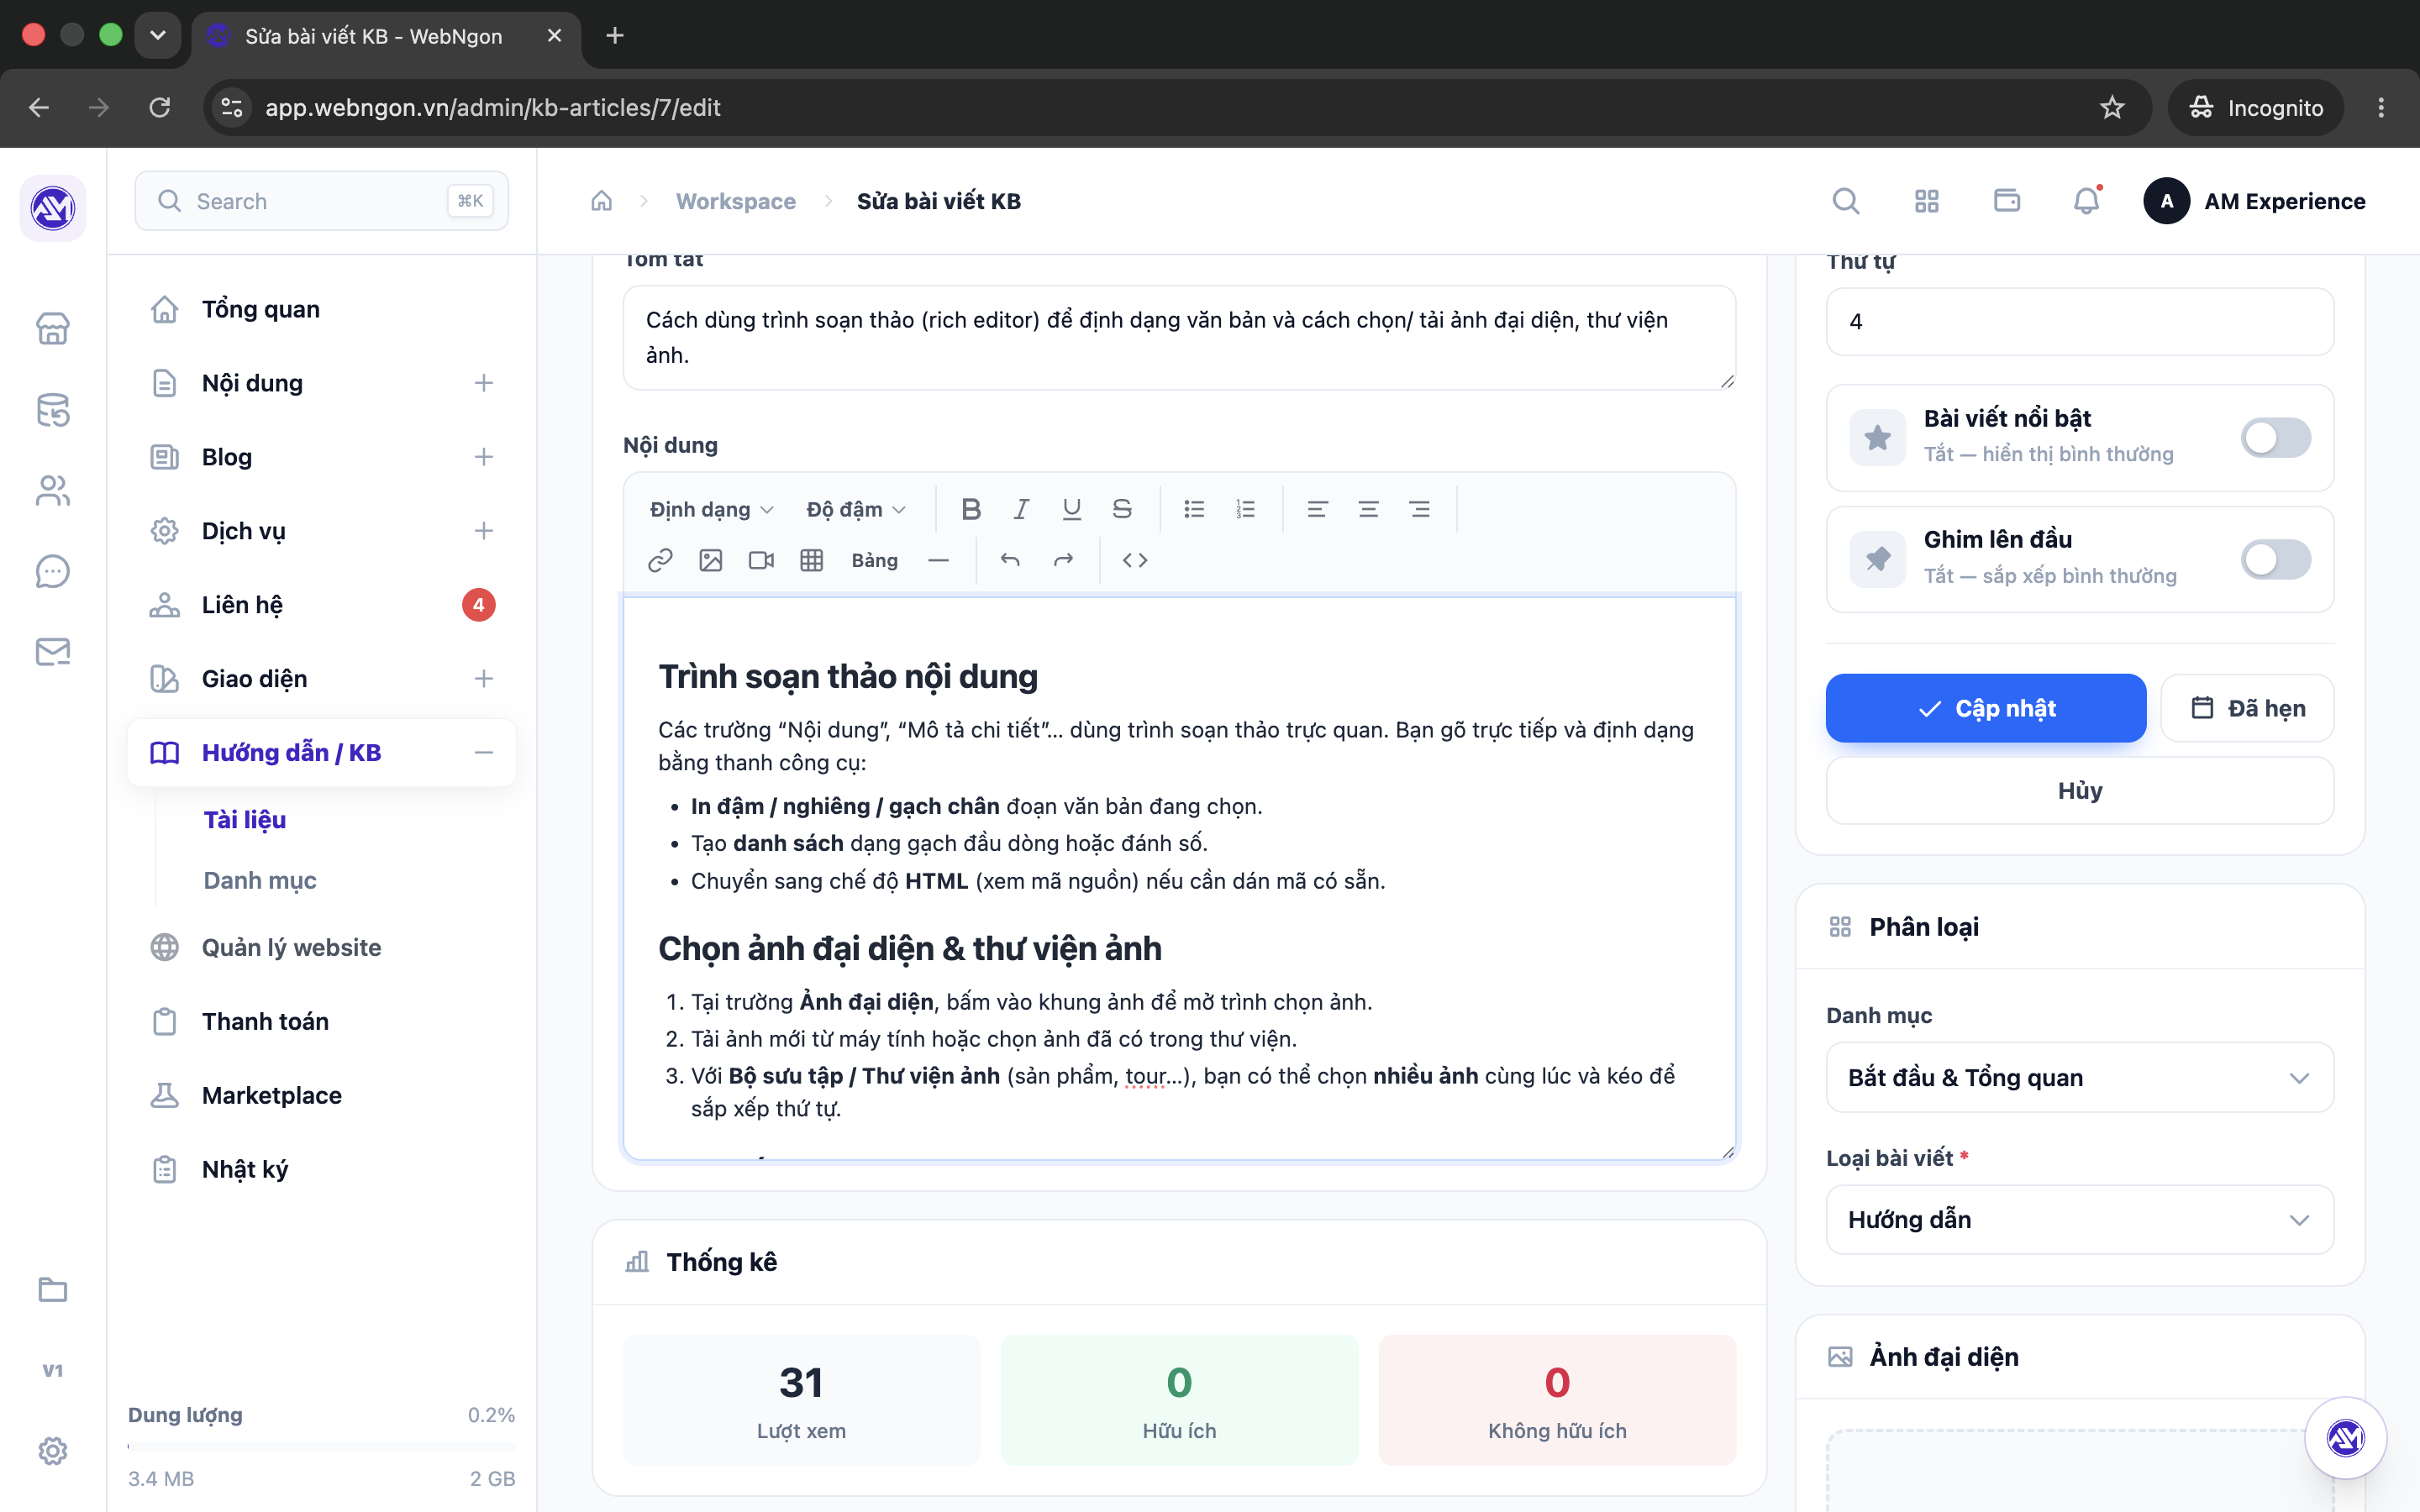This screenshot has height=1512, width=2420.
Task: Open the folder icon in the left rail
Action: [53, 1290]
